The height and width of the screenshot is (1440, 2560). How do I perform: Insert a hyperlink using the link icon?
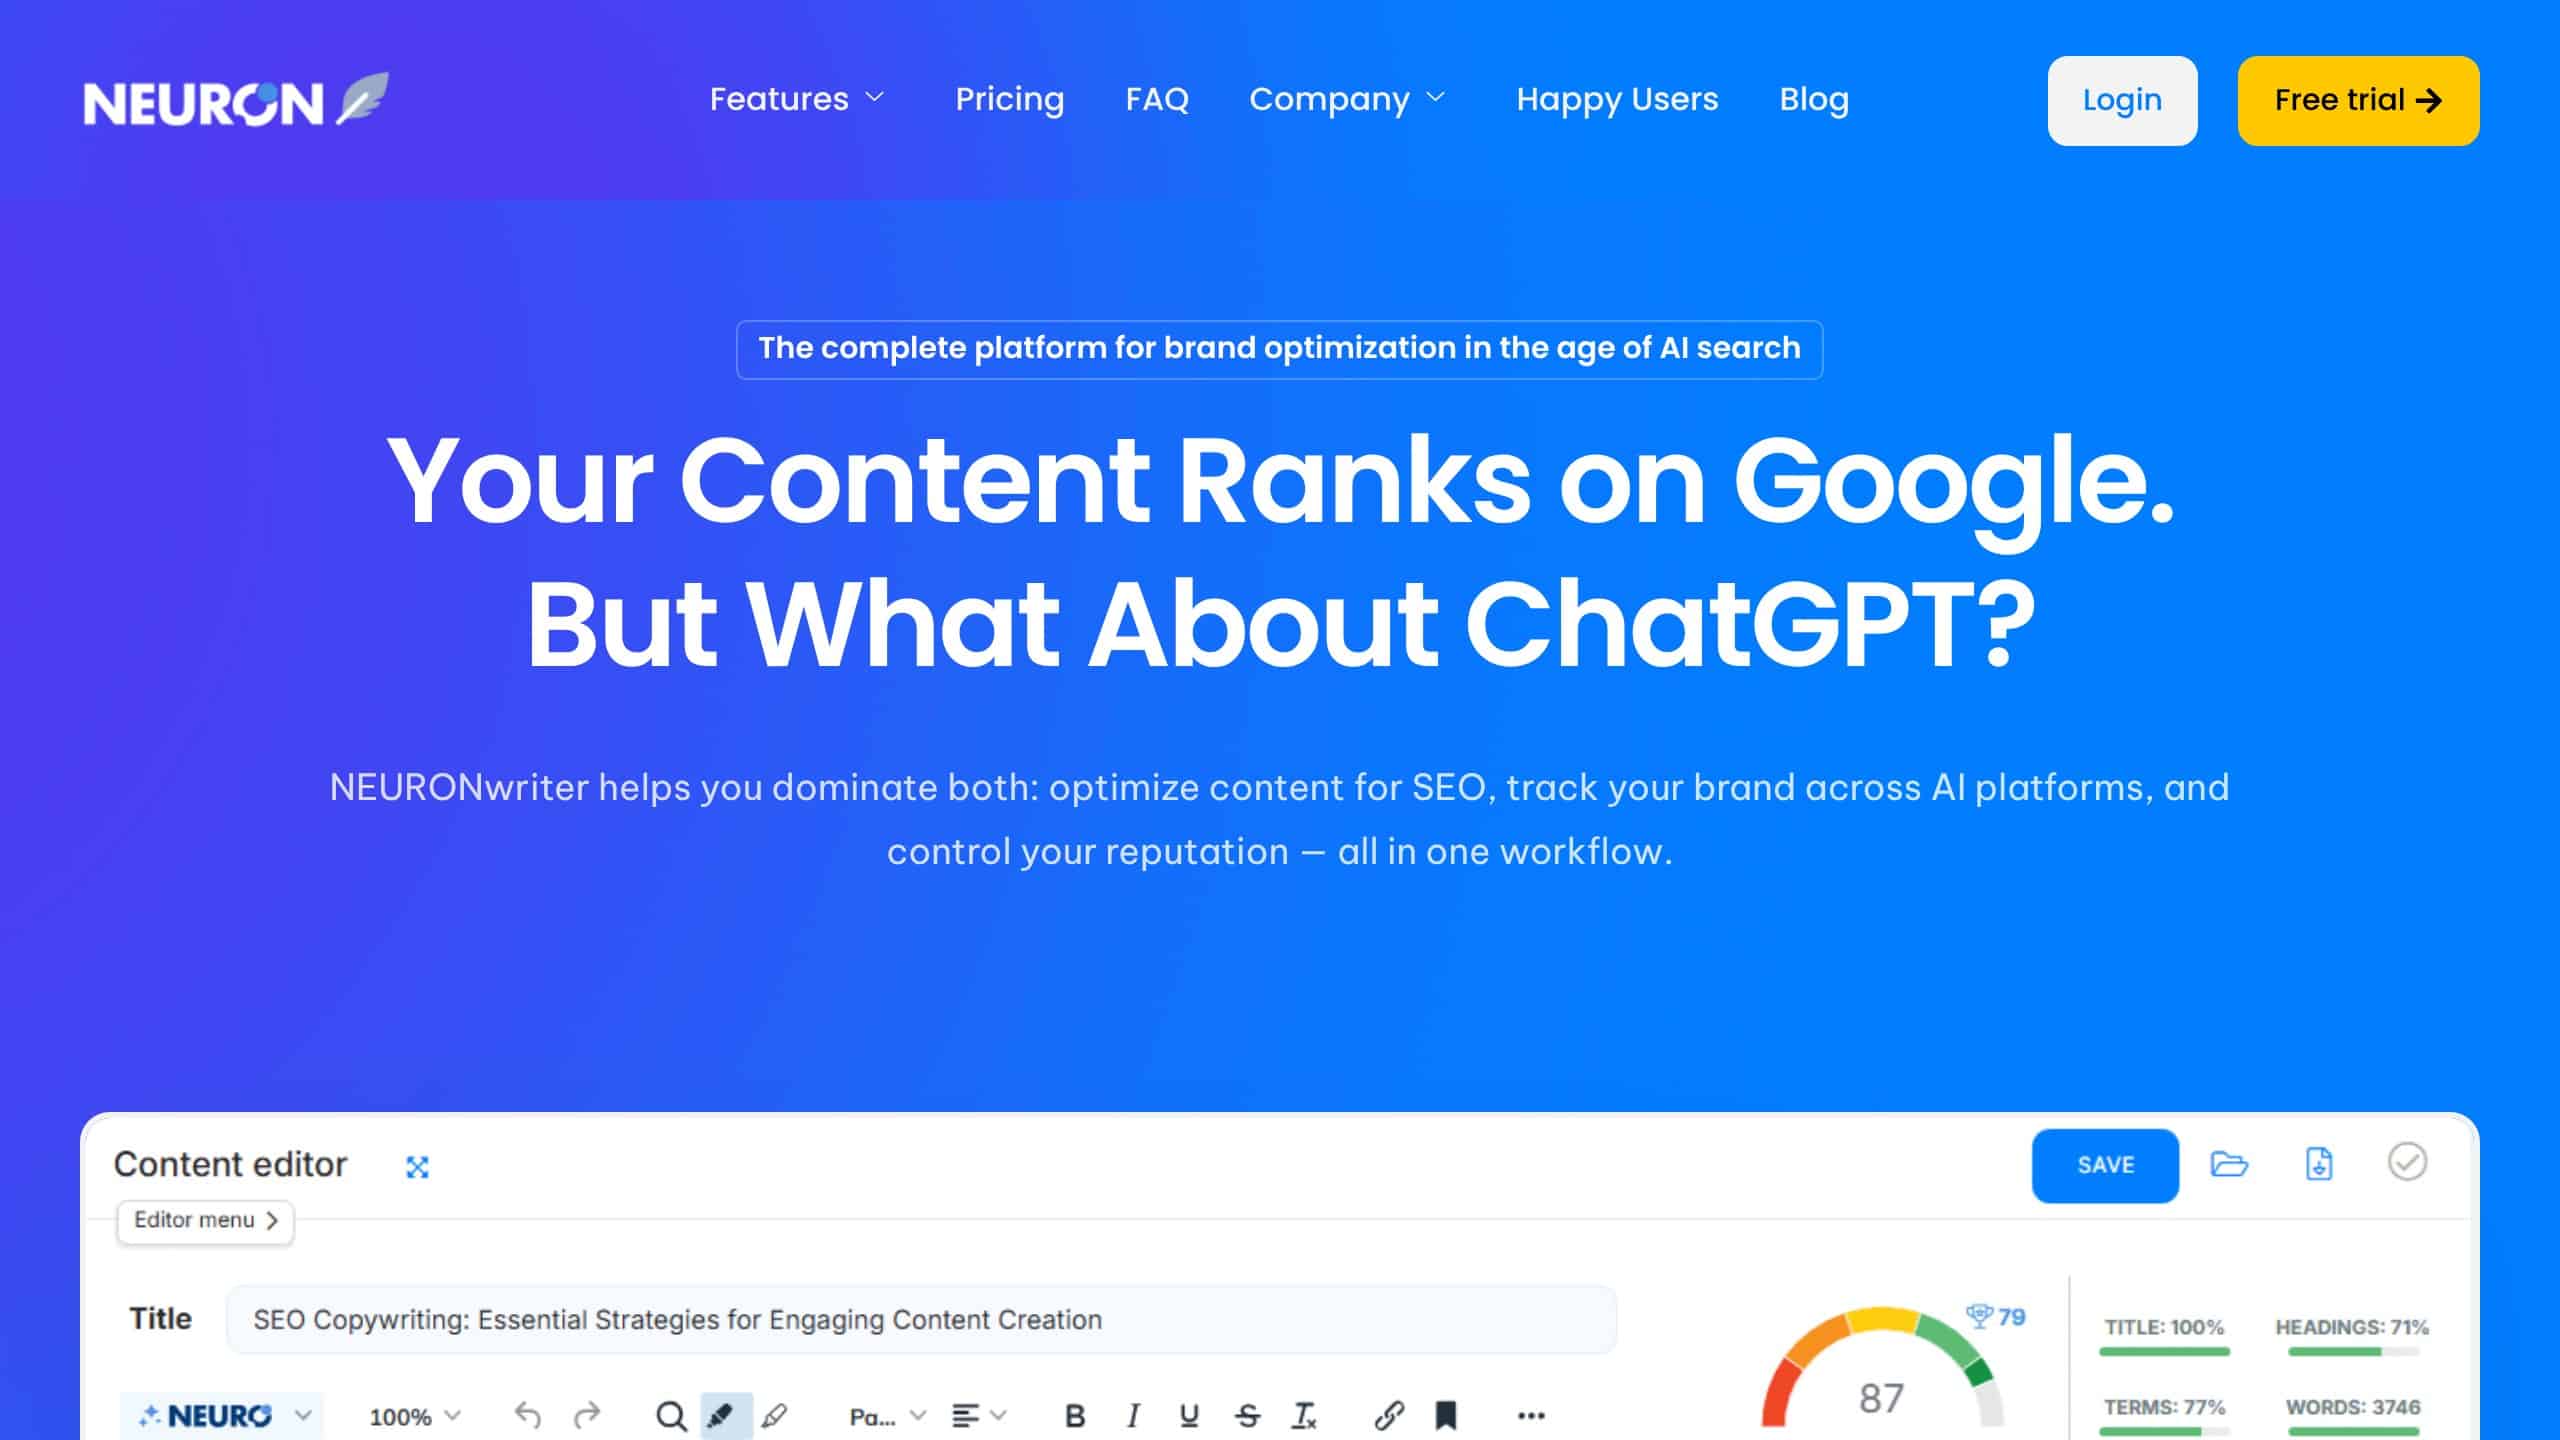[x=1386, y=1415]
